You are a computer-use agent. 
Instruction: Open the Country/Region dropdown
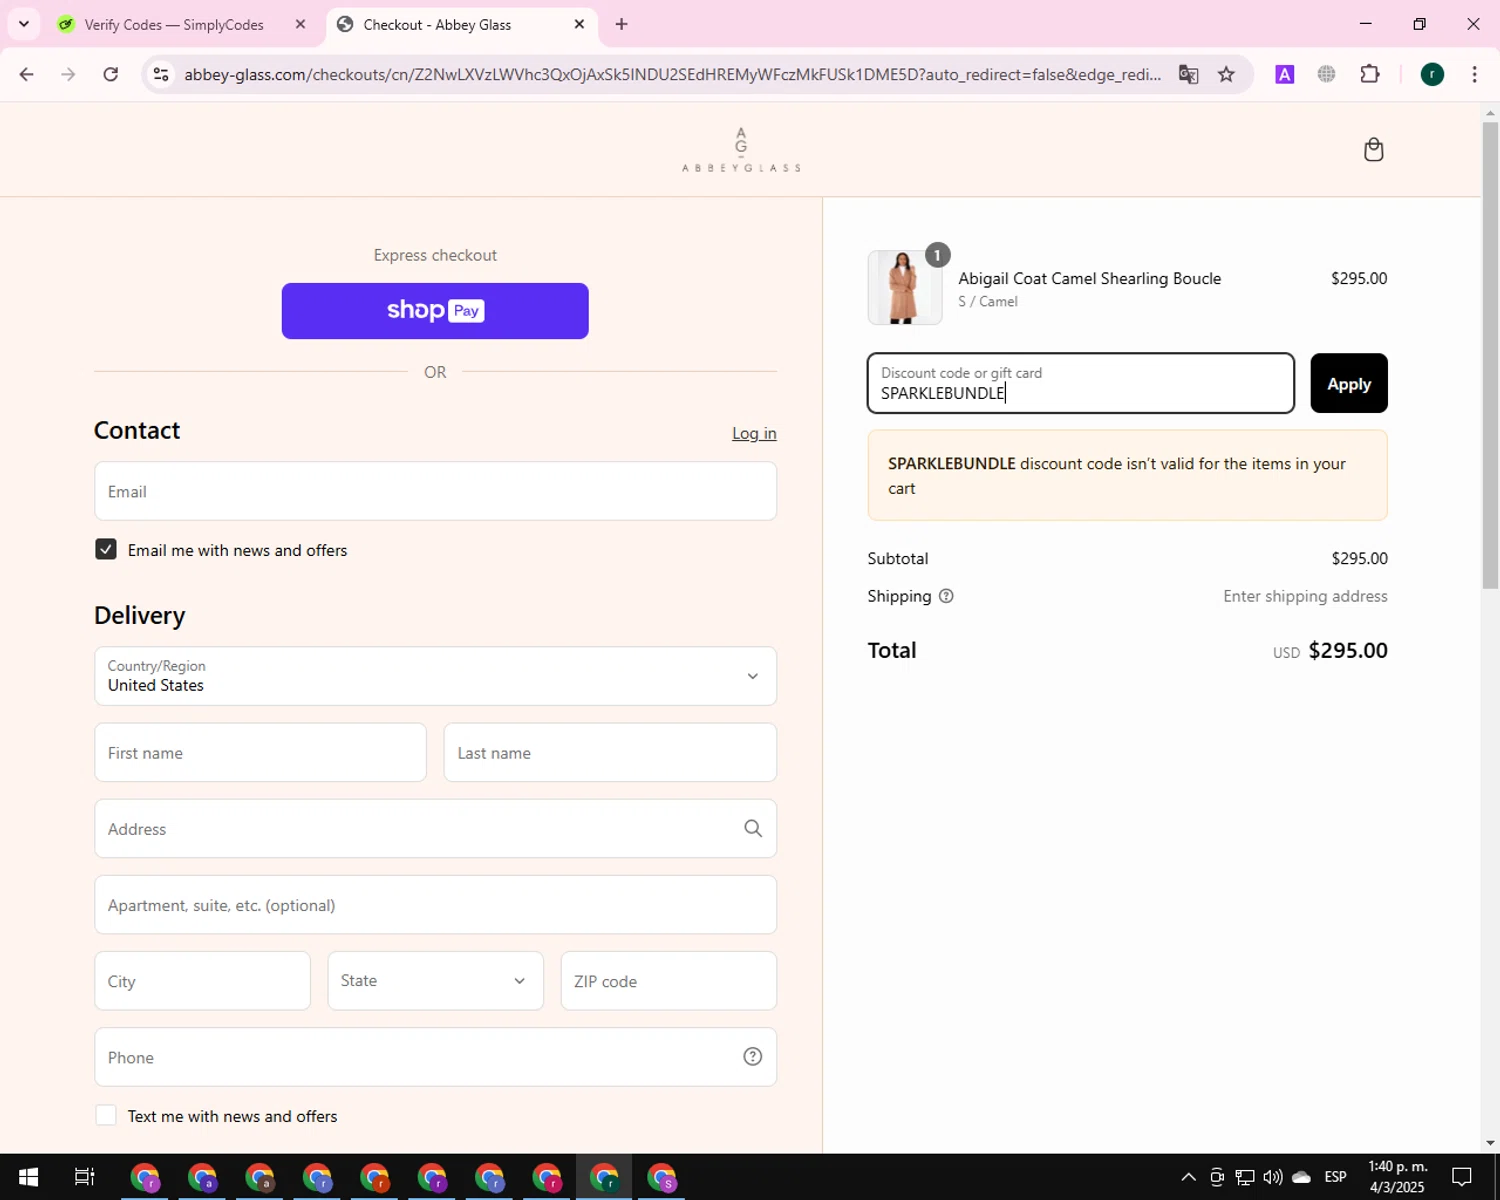[x=435, y=676]
